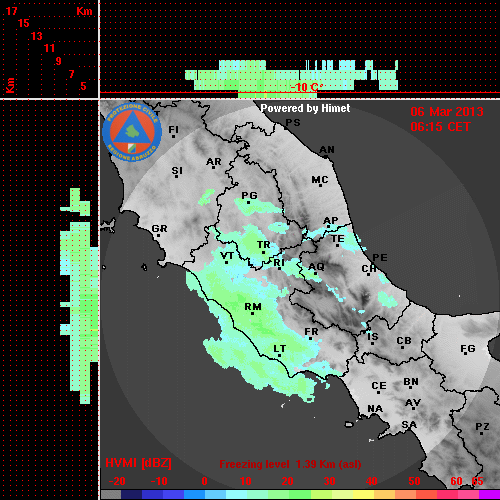
Task: Click the GR city label on map
Action: pyautogui.click(x=159, y=229)
